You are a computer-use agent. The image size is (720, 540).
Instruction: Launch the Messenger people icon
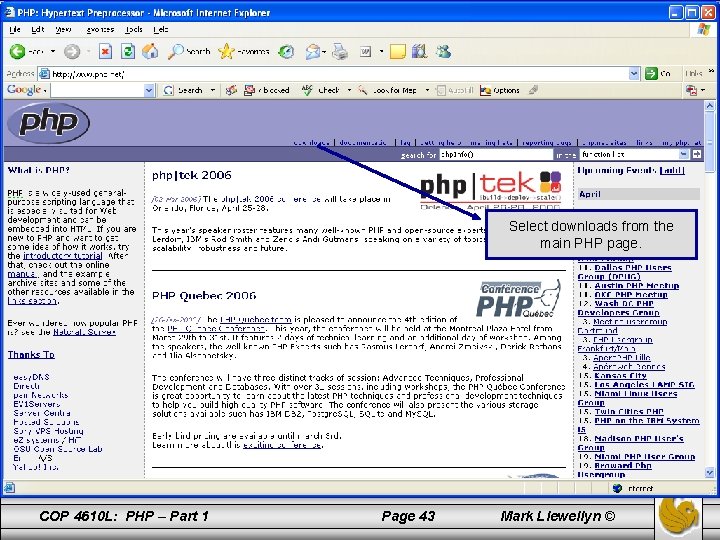tap(444, 51)
